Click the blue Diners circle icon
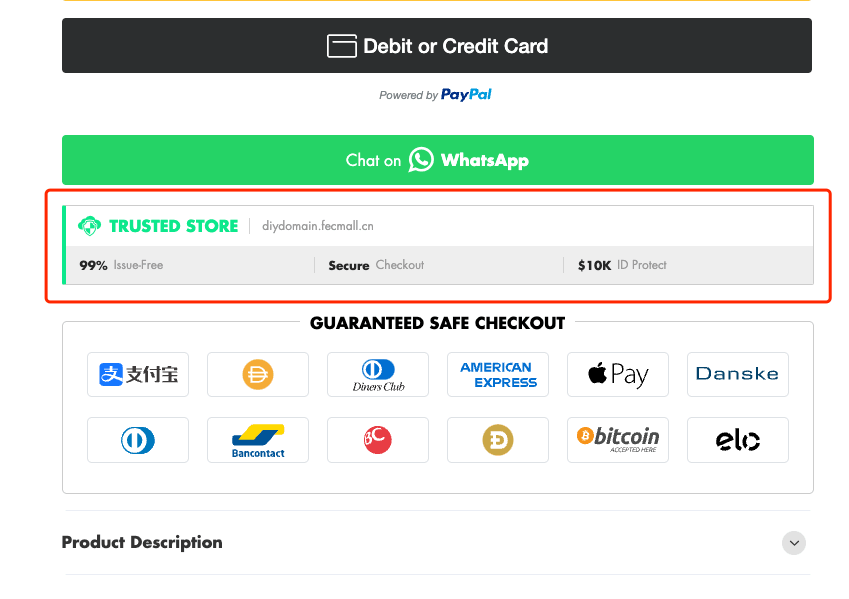This screenshot has width=849, height=599. (x=138, y=440)
